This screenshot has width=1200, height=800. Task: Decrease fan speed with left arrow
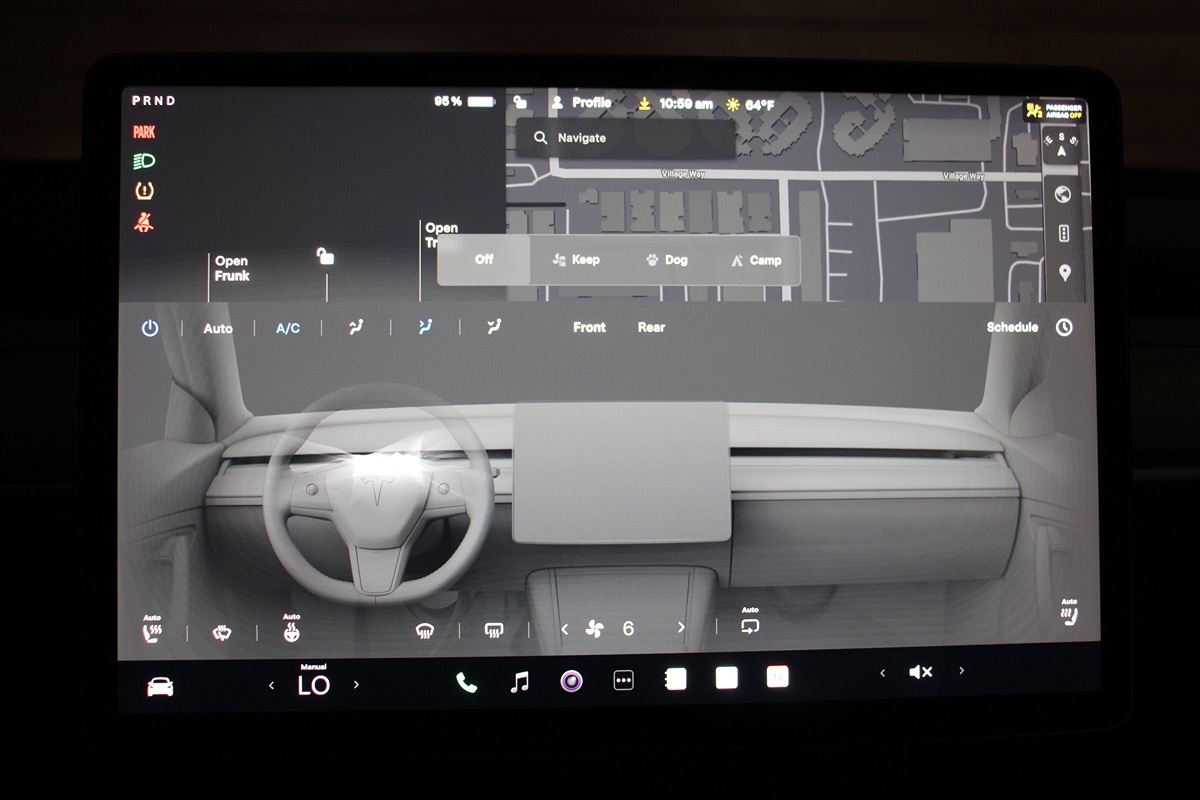(564, 629)
